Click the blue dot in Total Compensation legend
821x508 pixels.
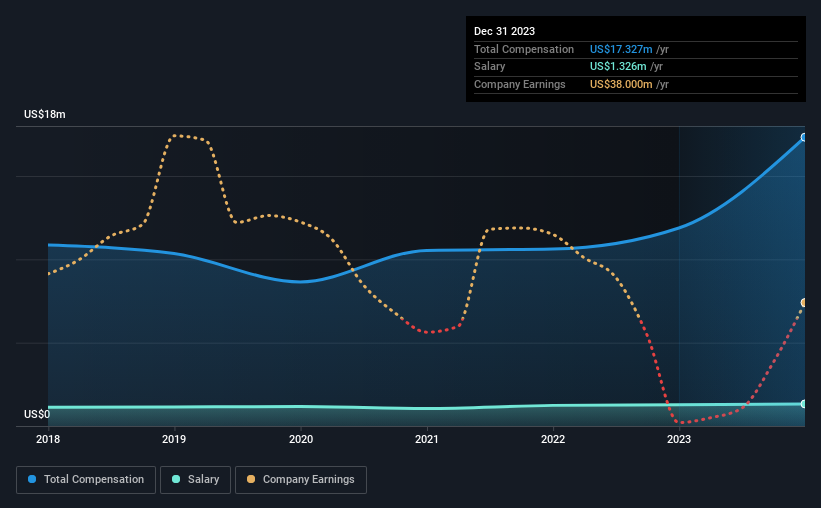tap(32, 479)
